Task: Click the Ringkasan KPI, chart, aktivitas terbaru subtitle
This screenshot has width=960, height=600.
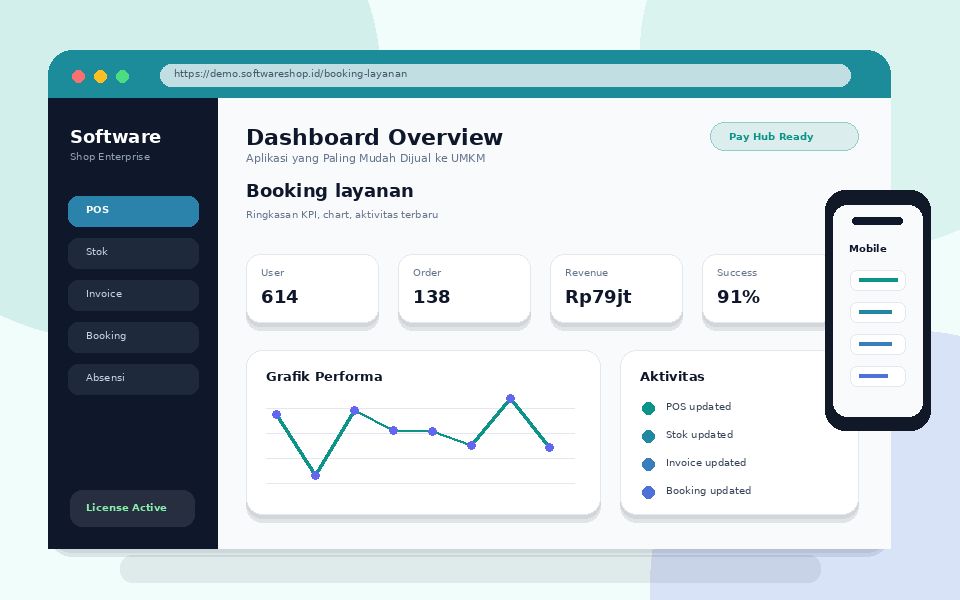Action: point(342,215)
